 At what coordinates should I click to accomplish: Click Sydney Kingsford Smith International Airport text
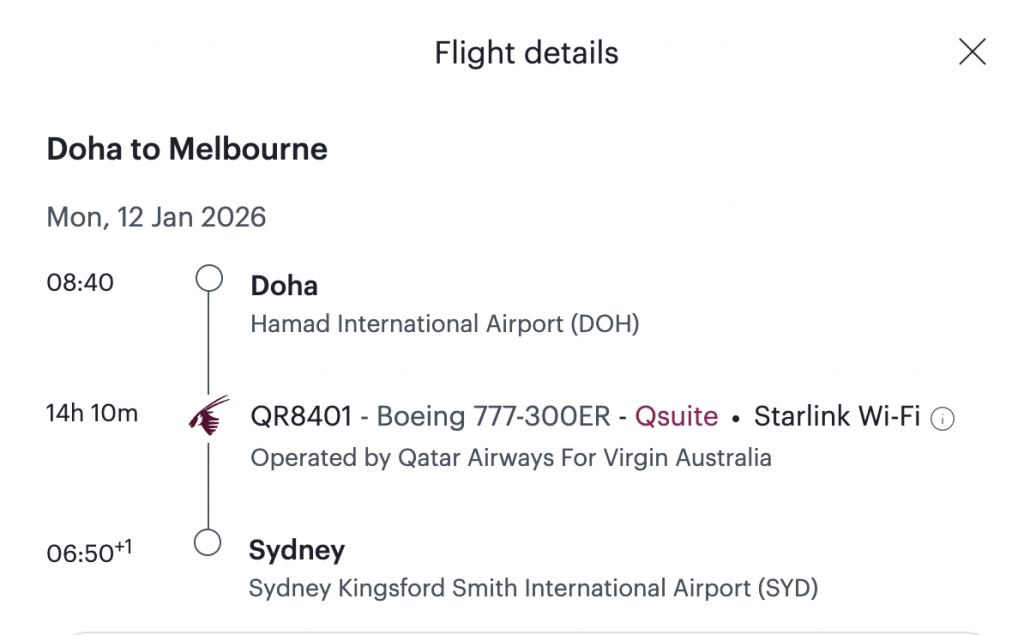(533, 588)
